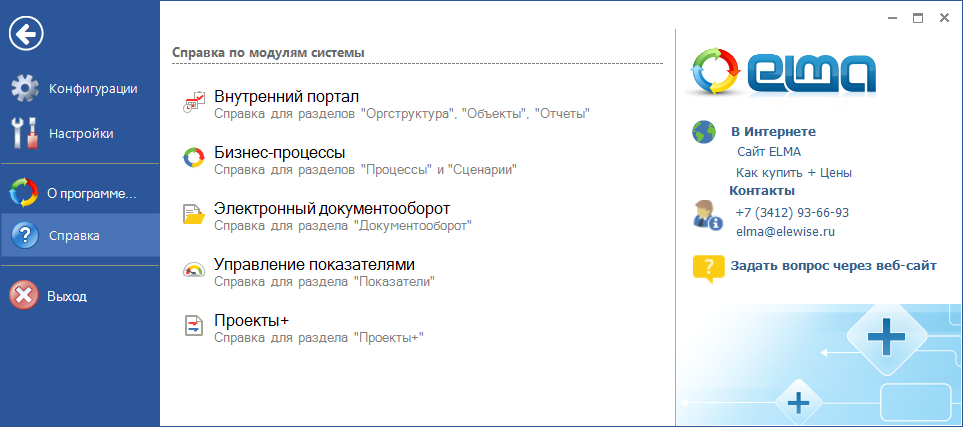Click the back arrow icon

point(25,34)
